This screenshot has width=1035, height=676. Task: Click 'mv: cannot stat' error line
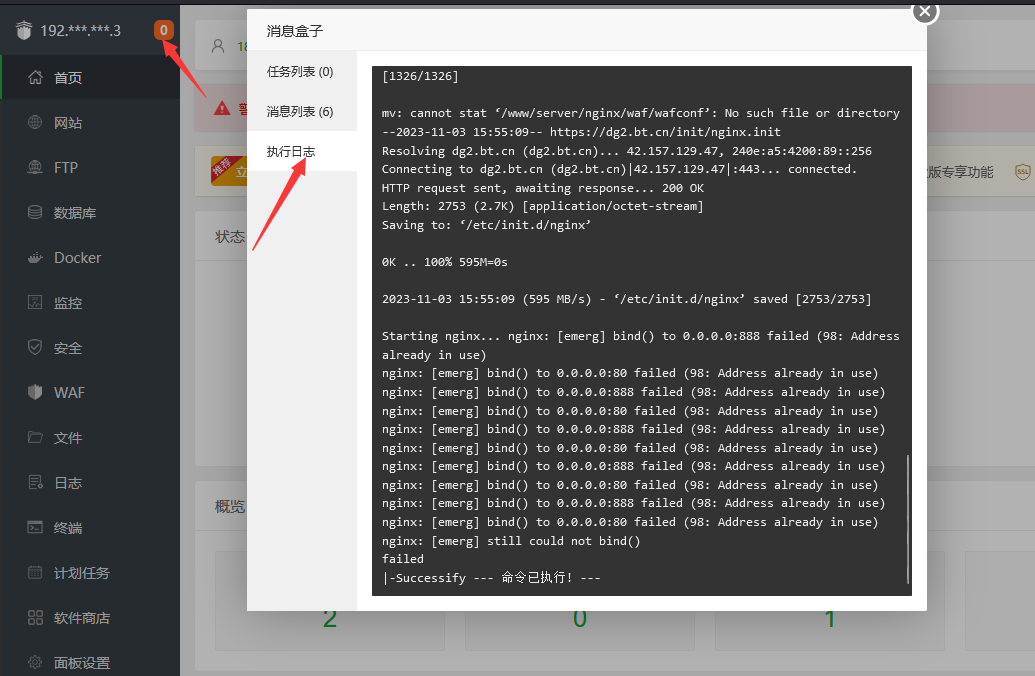click(640, 113)
